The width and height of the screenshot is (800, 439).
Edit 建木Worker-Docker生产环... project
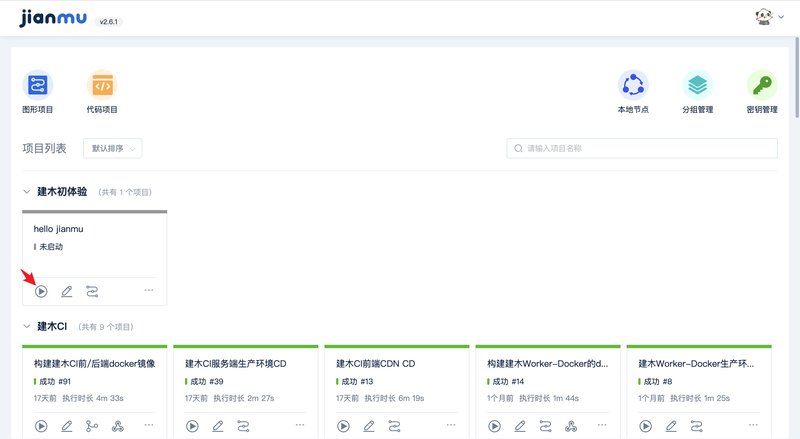[x=671, y=426]
